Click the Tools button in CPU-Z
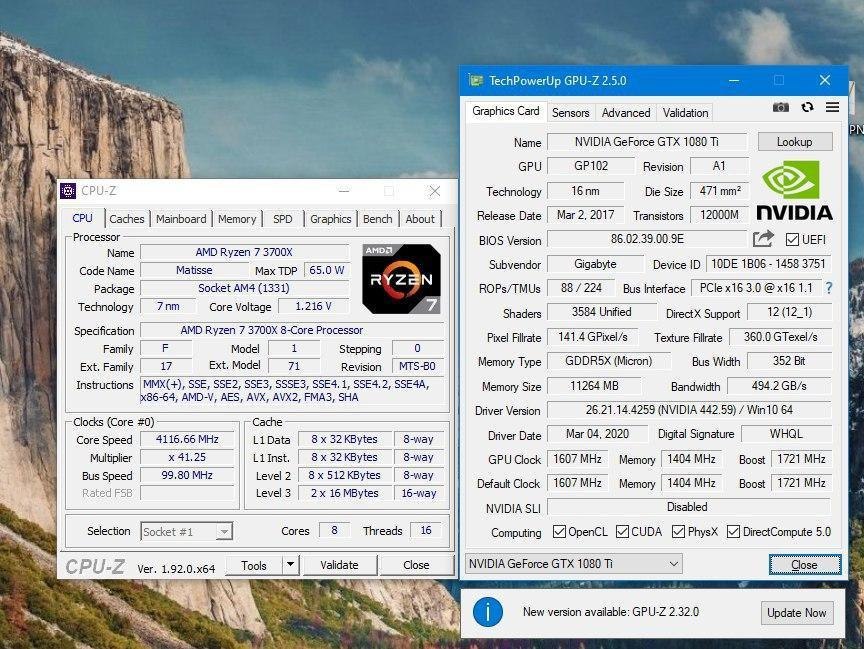This screenshot has width=864, height=649. [x=254, y=565]
